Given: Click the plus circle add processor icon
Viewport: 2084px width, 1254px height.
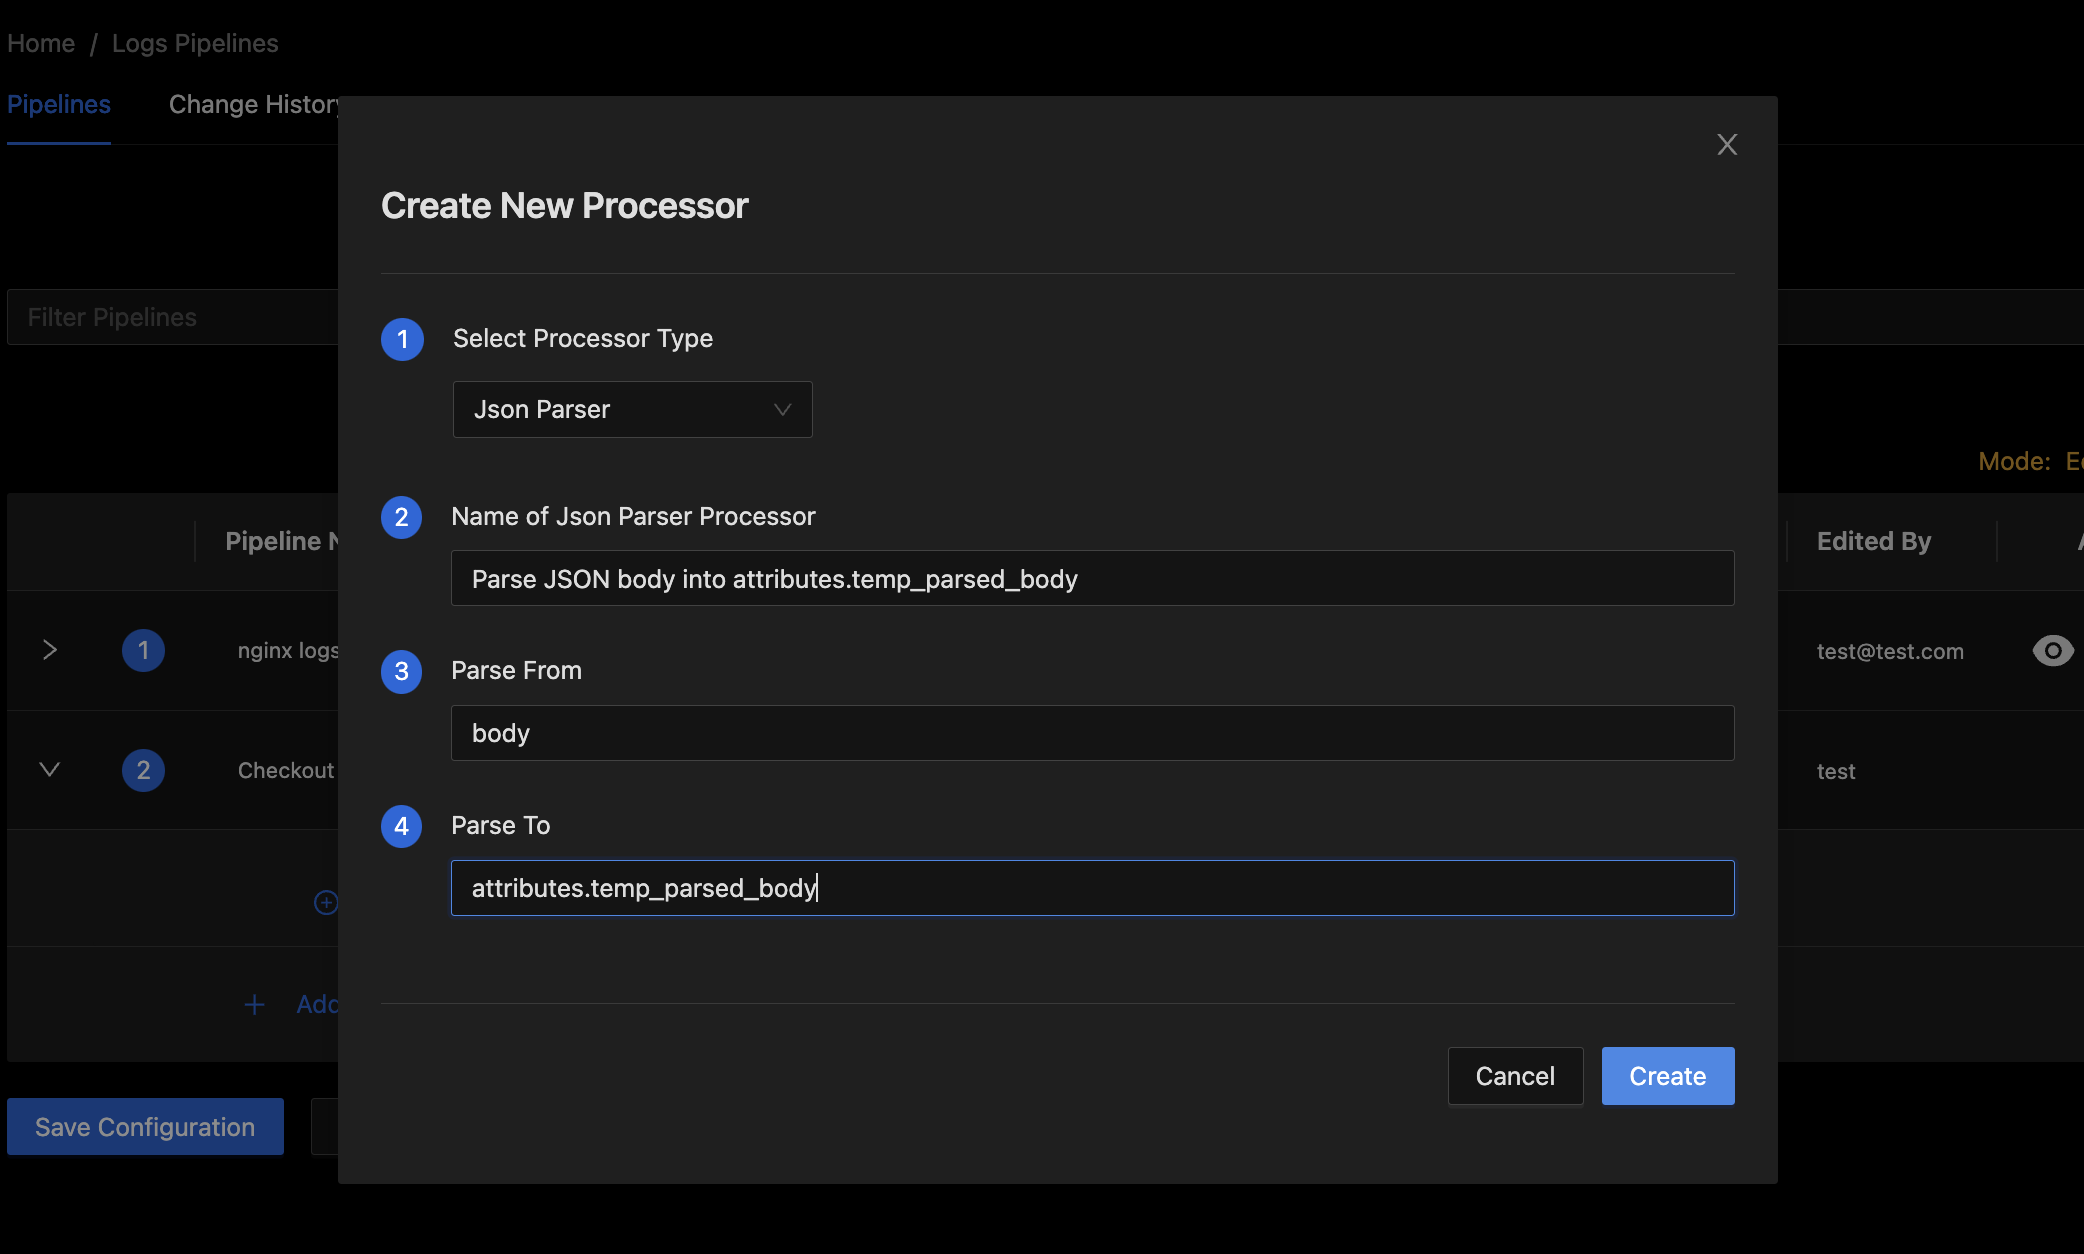Looking at the screenshot, I should (x=326, y=902).
